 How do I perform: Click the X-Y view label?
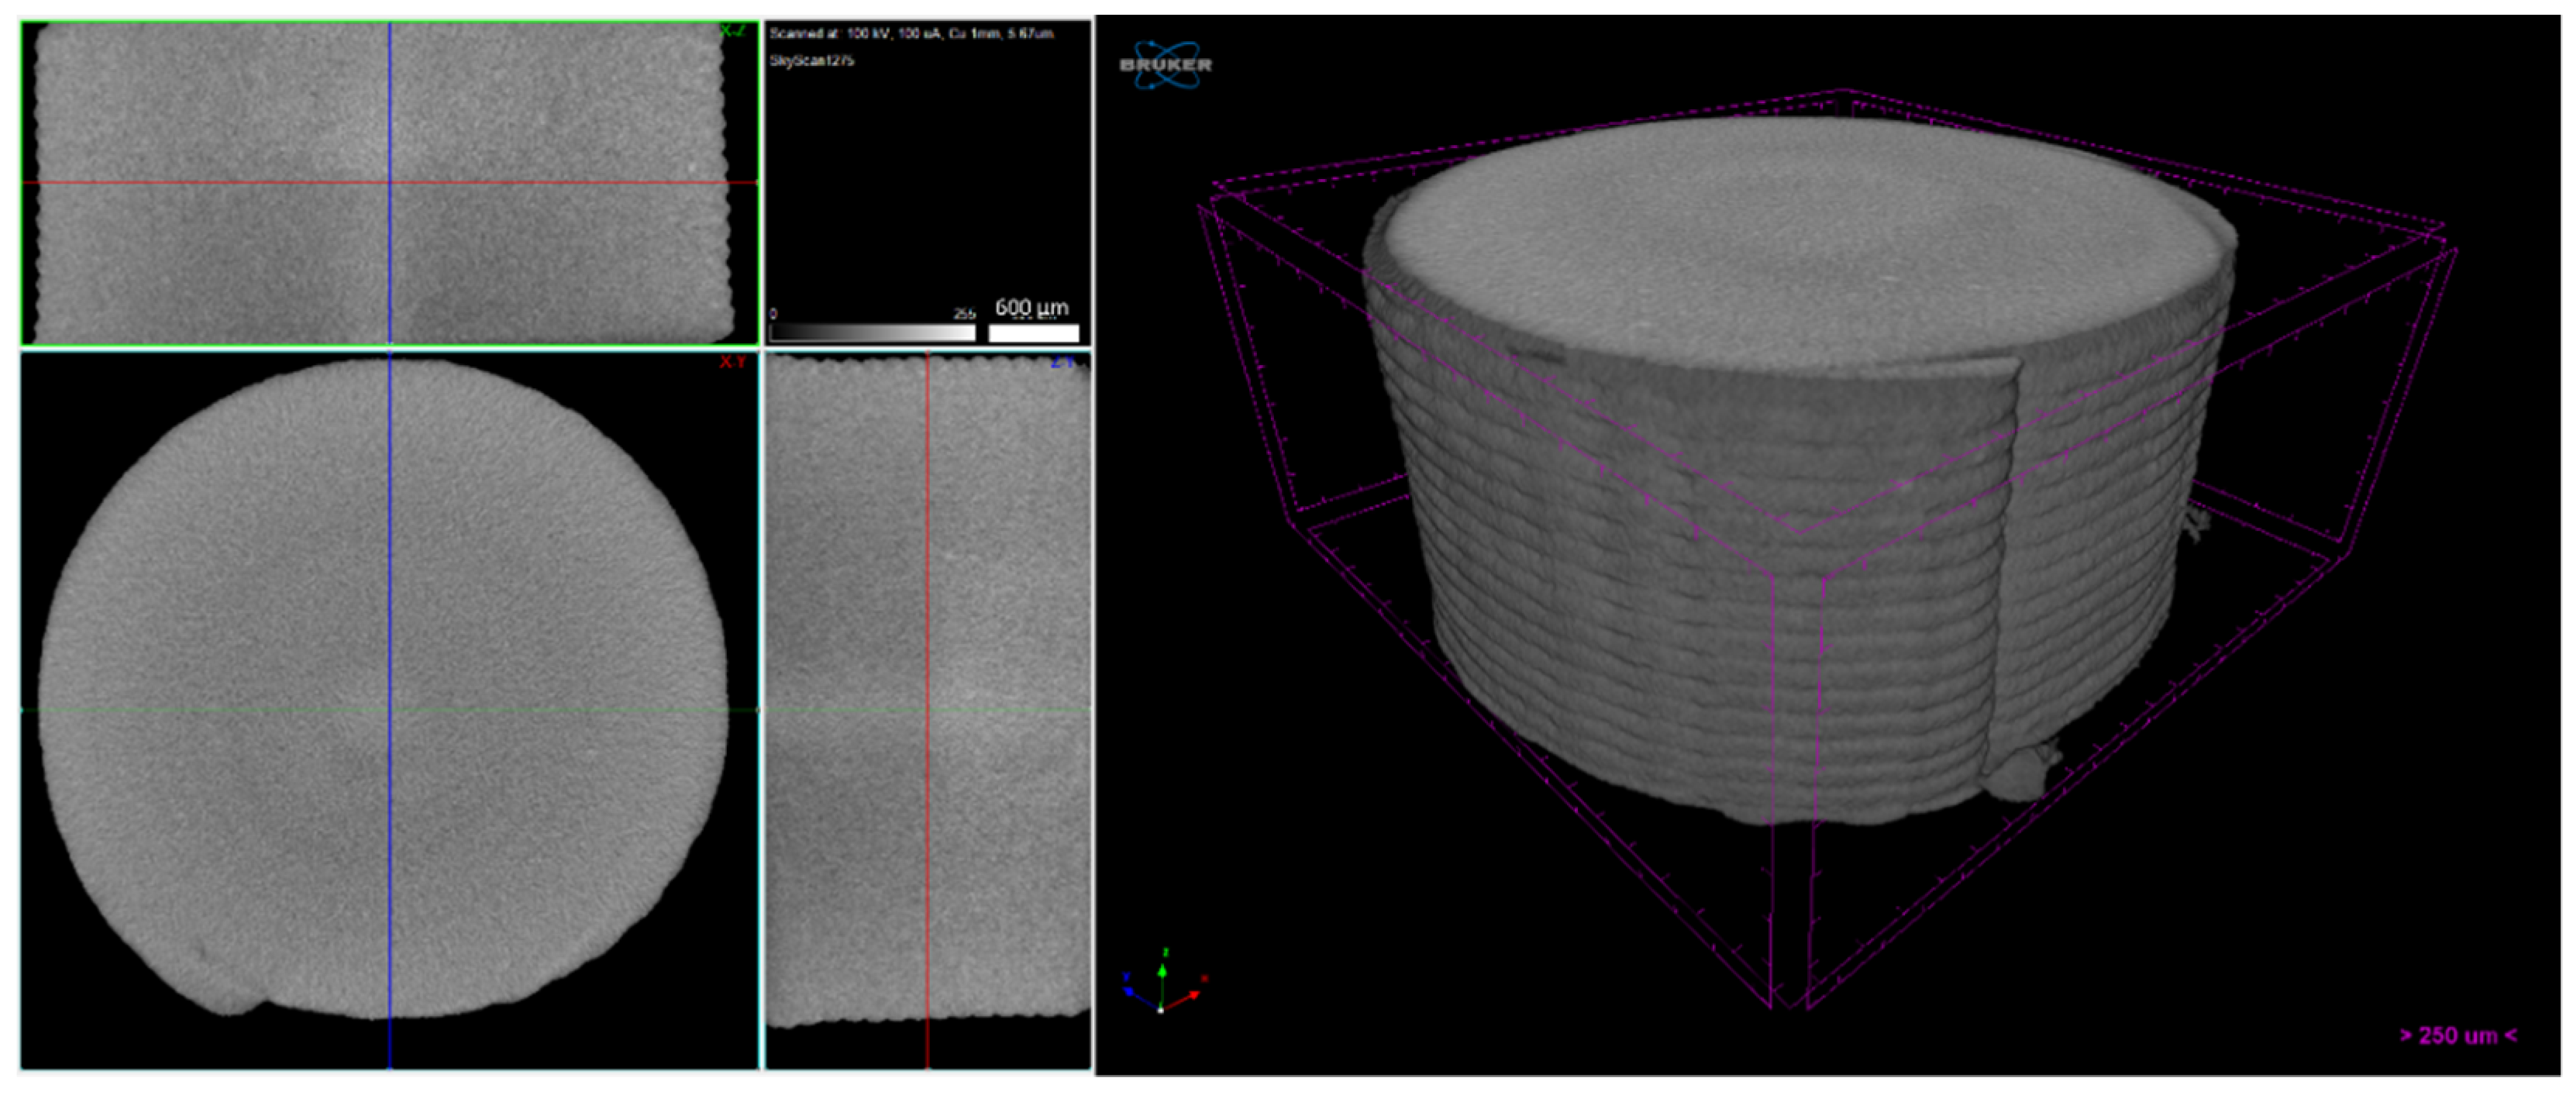[x=732, y=362]
